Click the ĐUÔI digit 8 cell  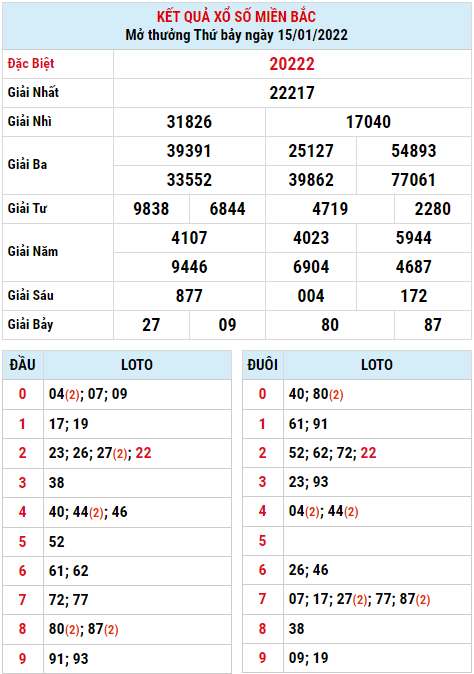[x=262, y=629]
